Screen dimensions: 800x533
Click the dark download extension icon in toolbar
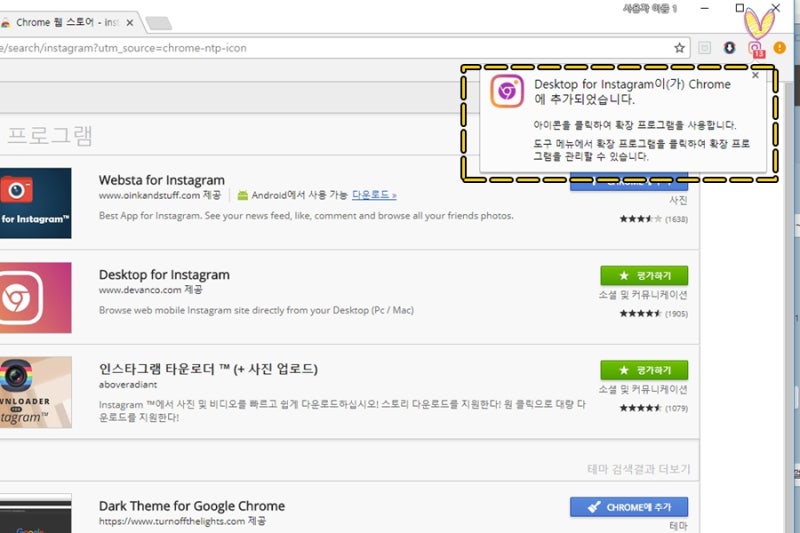730,47
